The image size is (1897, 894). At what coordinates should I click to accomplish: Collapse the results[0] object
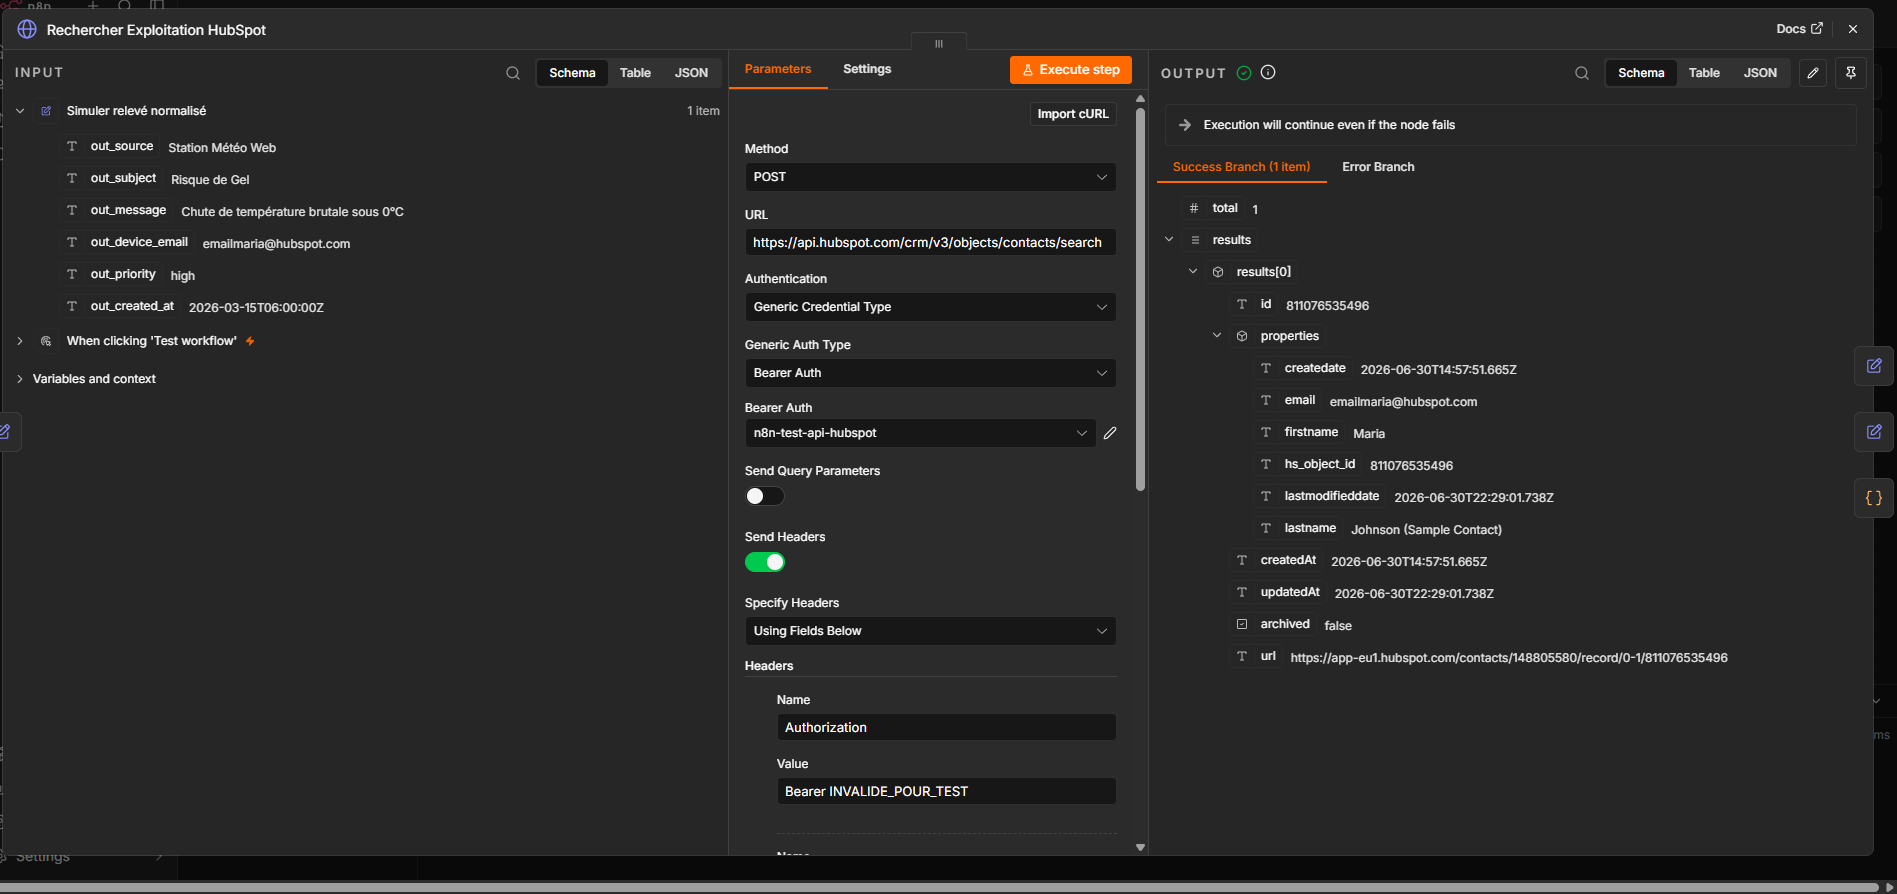click(x=1193, y=272)
